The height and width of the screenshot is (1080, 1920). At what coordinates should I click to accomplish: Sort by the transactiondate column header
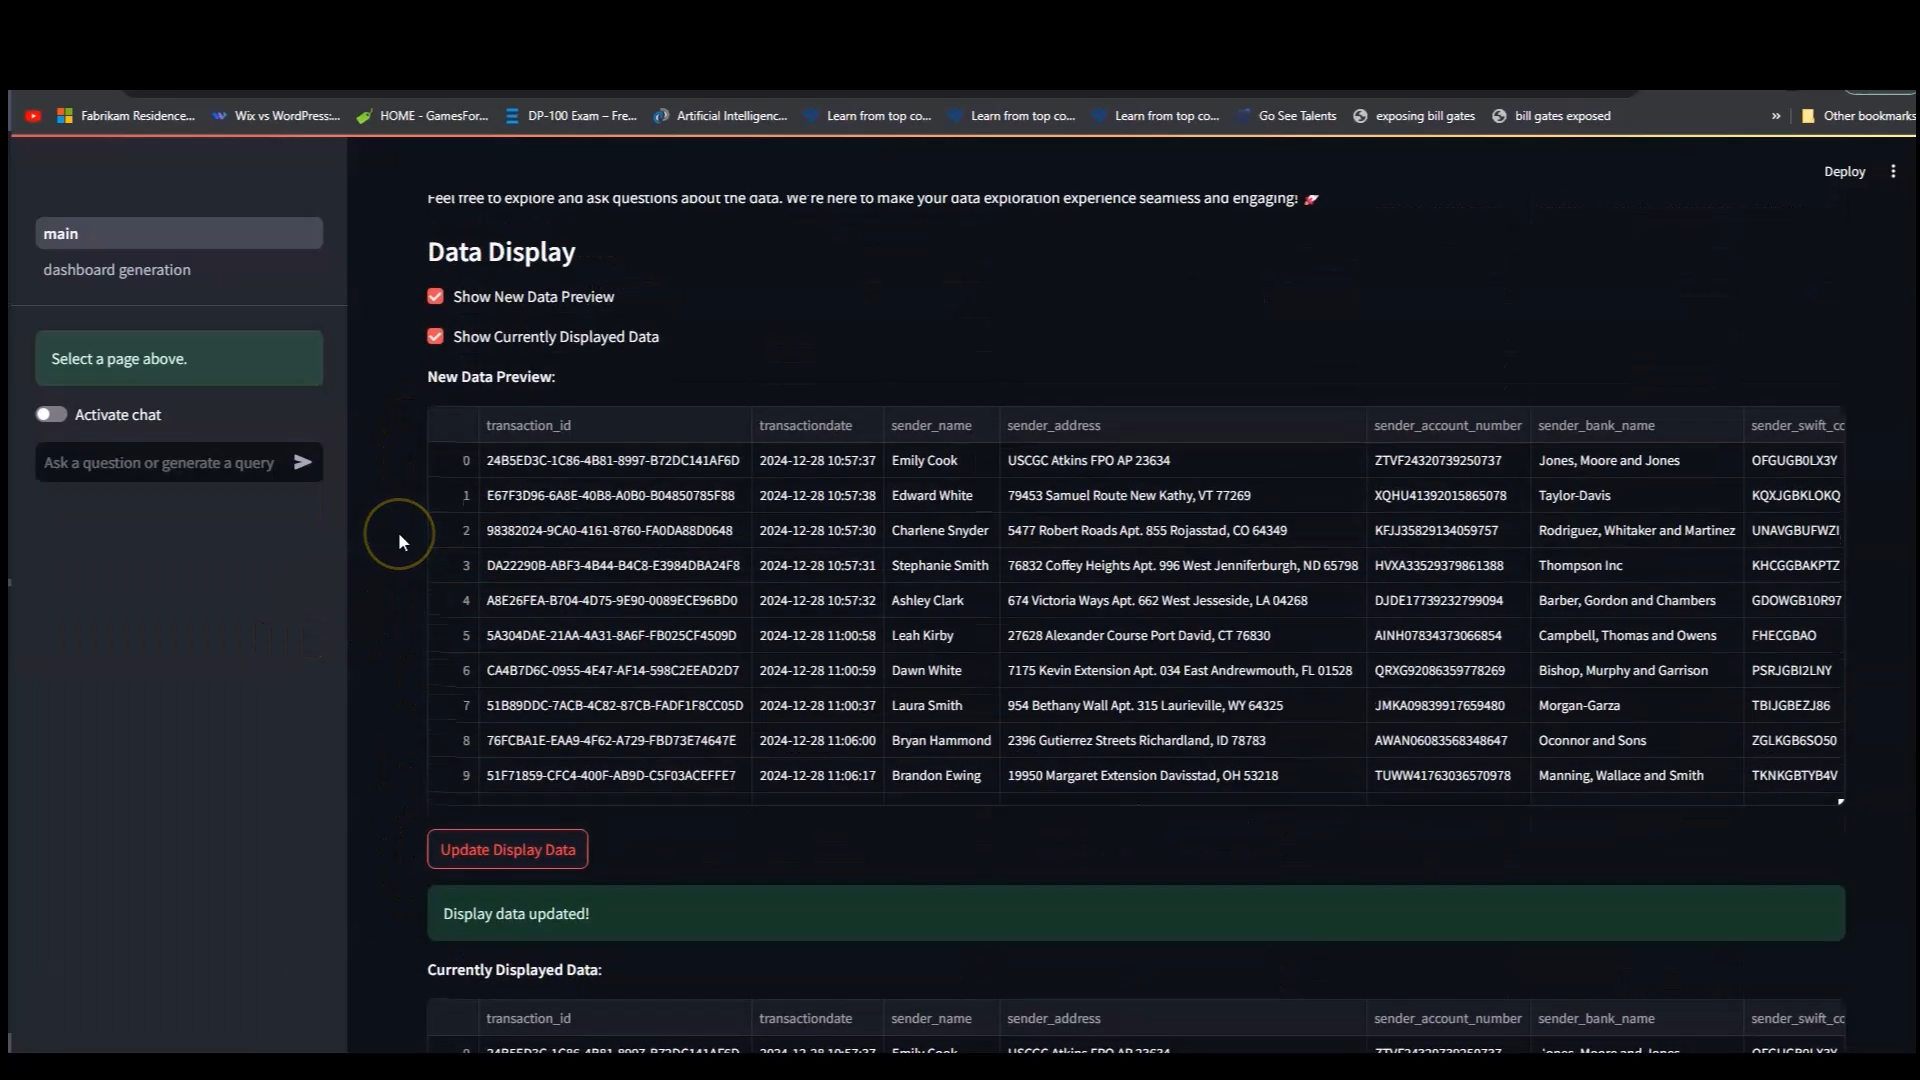click(x=805, y=425)
